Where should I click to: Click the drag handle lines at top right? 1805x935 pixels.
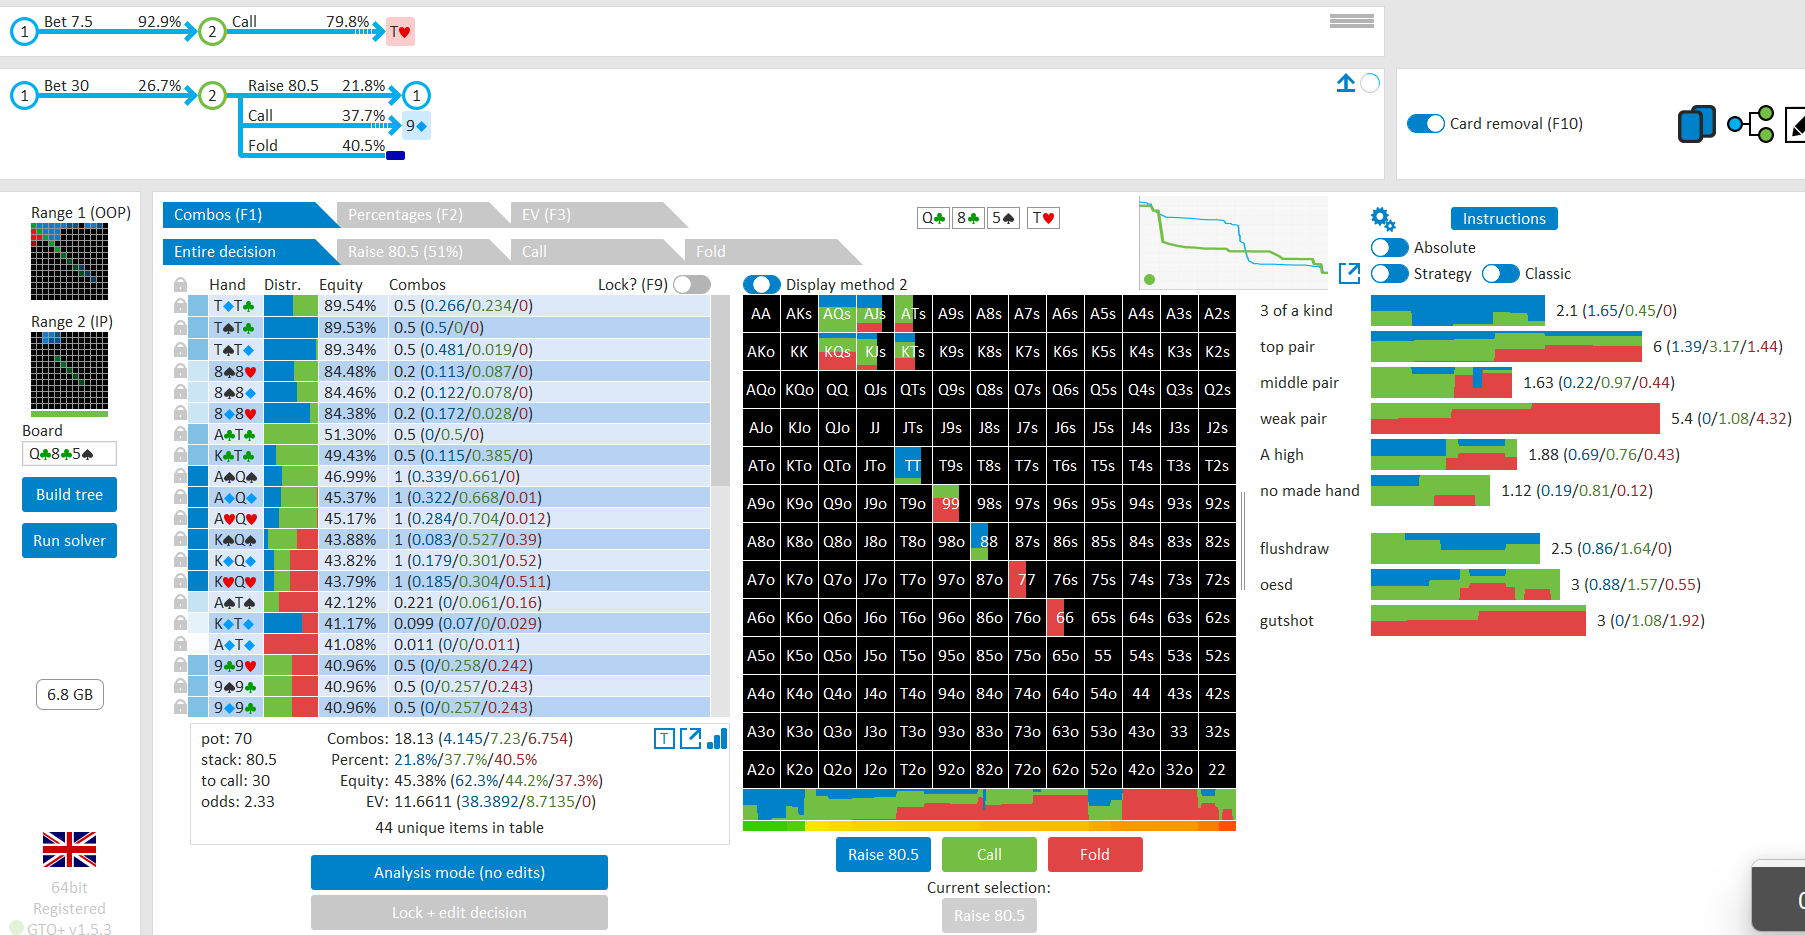click(1351, 21)
